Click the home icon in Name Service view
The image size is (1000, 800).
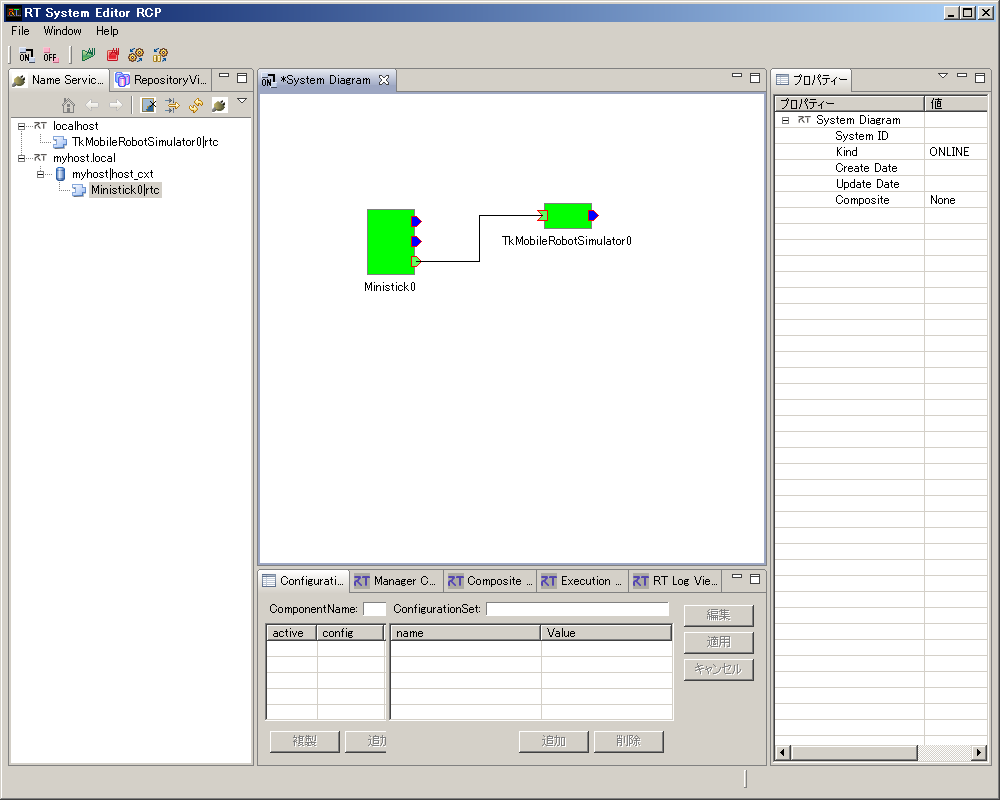68,105
